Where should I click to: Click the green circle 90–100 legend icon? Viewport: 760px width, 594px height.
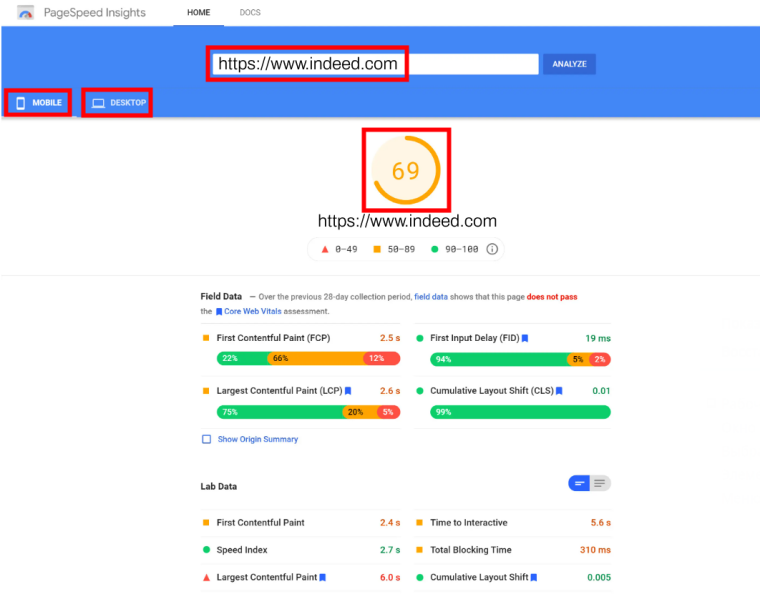[x=434, y=249]
